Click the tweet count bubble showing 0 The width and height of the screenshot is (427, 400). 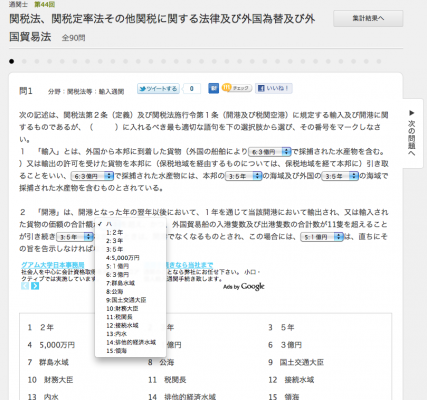(192, 89)
